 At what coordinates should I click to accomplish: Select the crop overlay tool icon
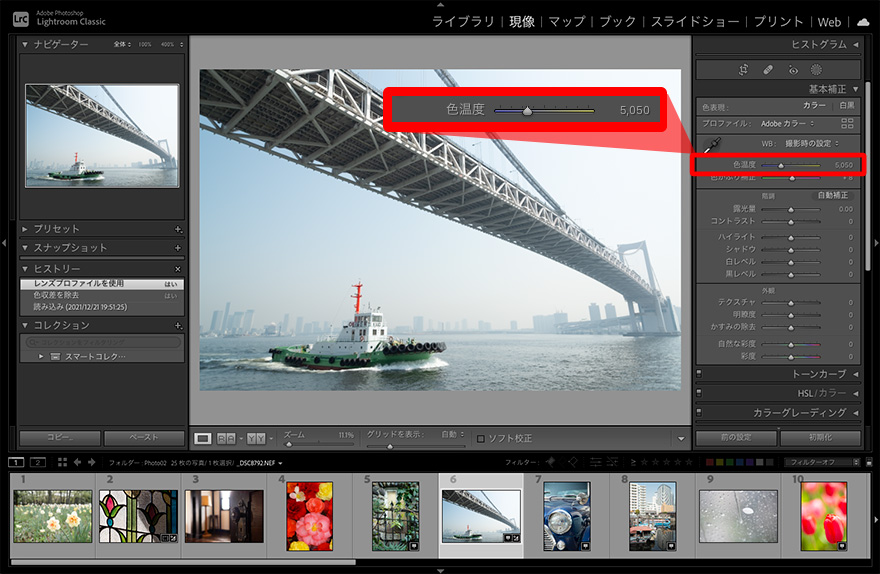point(744,70)
